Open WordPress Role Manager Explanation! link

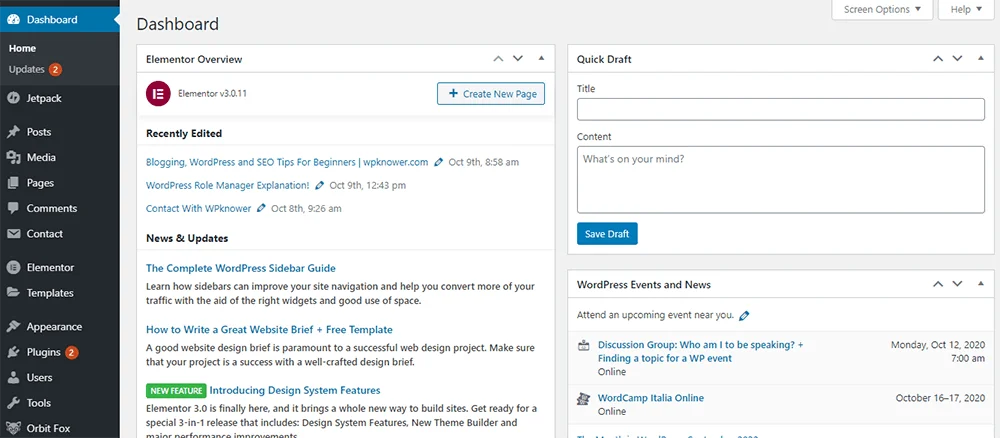(228, 186)
